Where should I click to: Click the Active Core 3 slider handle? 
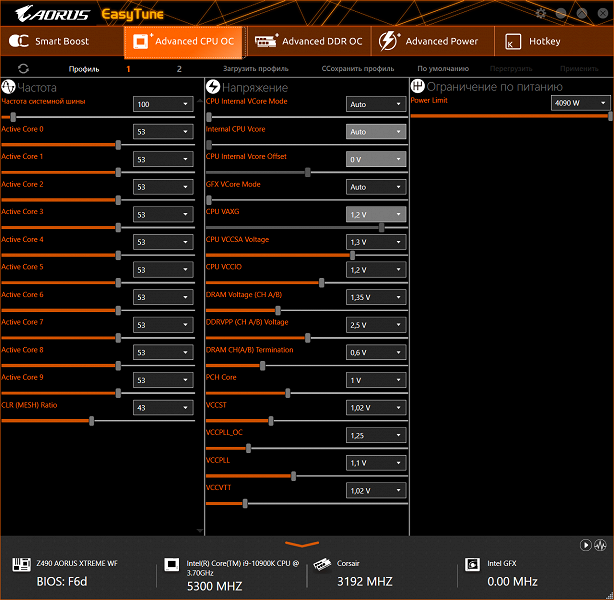118,228
